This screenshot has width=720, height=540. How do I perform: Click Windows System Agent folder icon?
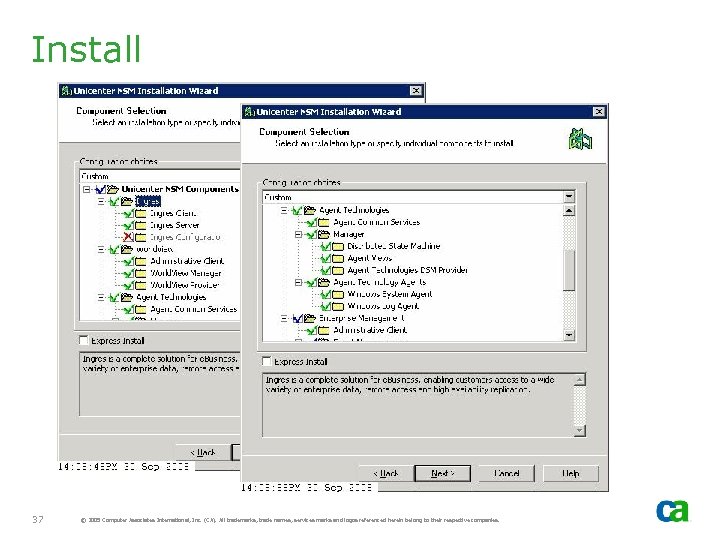pyautogui.click(x=338, y=294)
